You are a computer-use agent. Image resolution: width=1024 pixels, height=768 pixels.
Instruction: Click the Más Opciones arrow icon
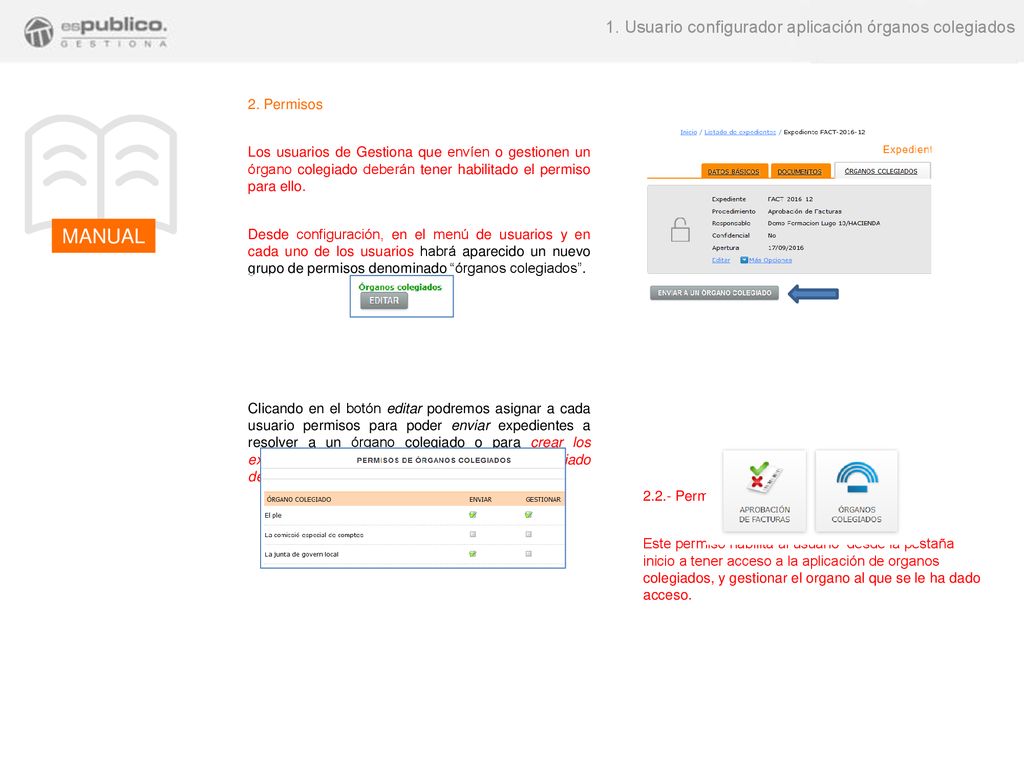(x=744, y=260)
